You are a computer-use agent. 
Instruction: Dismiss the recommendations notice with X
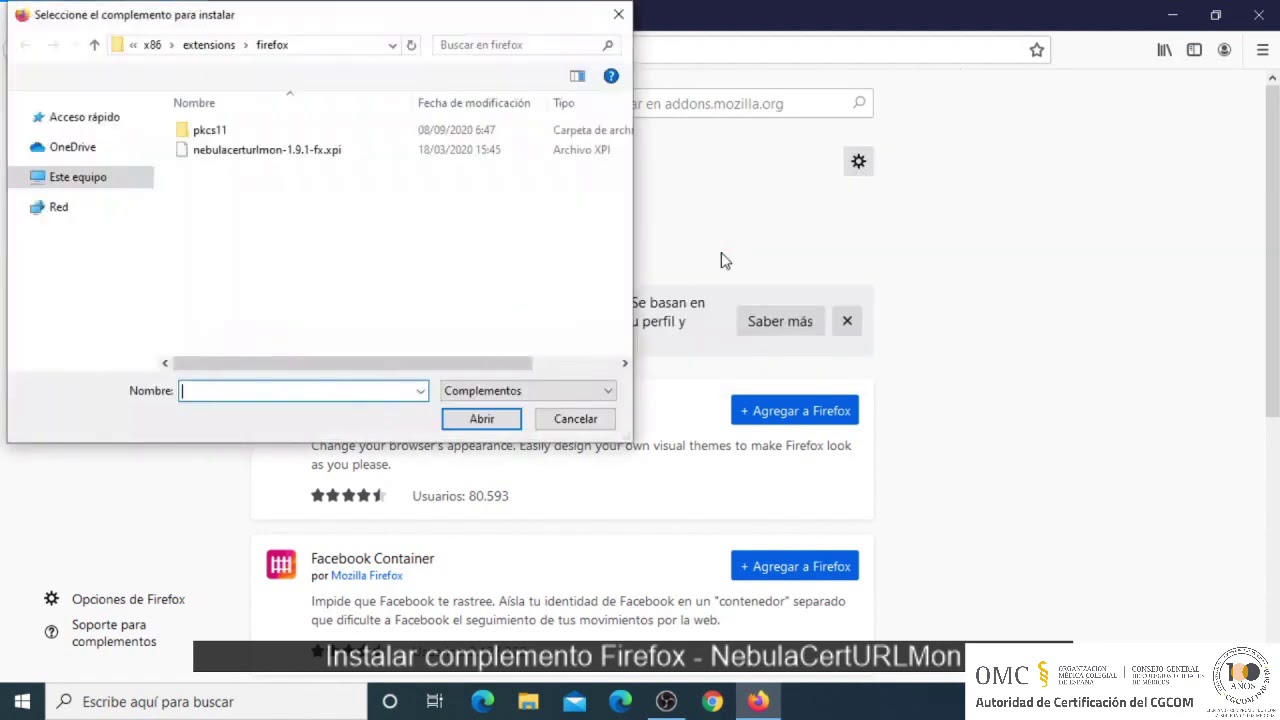847,321
